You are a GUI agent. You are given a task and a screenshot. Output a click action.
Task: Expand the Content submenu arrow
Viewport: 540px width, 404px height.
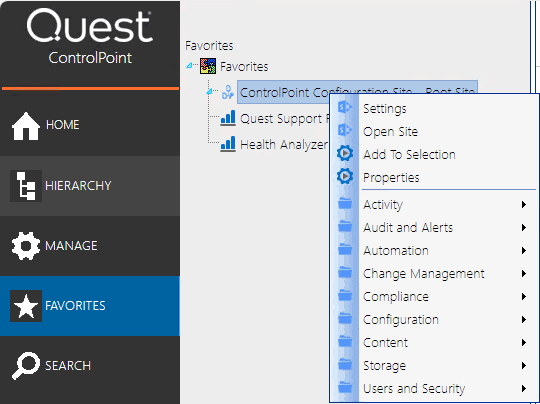[524, 343]
